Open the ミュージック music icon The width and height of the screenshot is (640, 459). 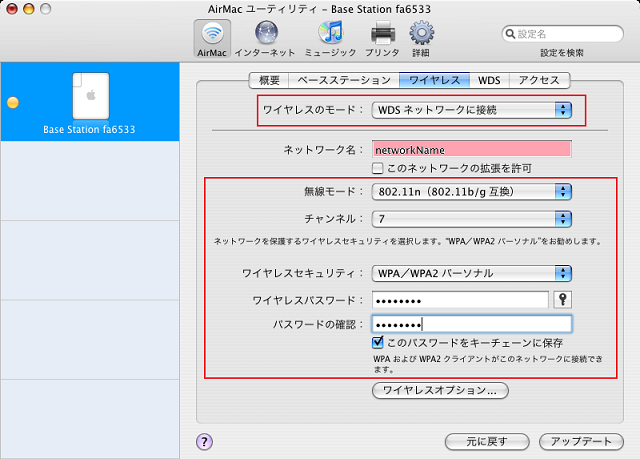tap(330, 33)
